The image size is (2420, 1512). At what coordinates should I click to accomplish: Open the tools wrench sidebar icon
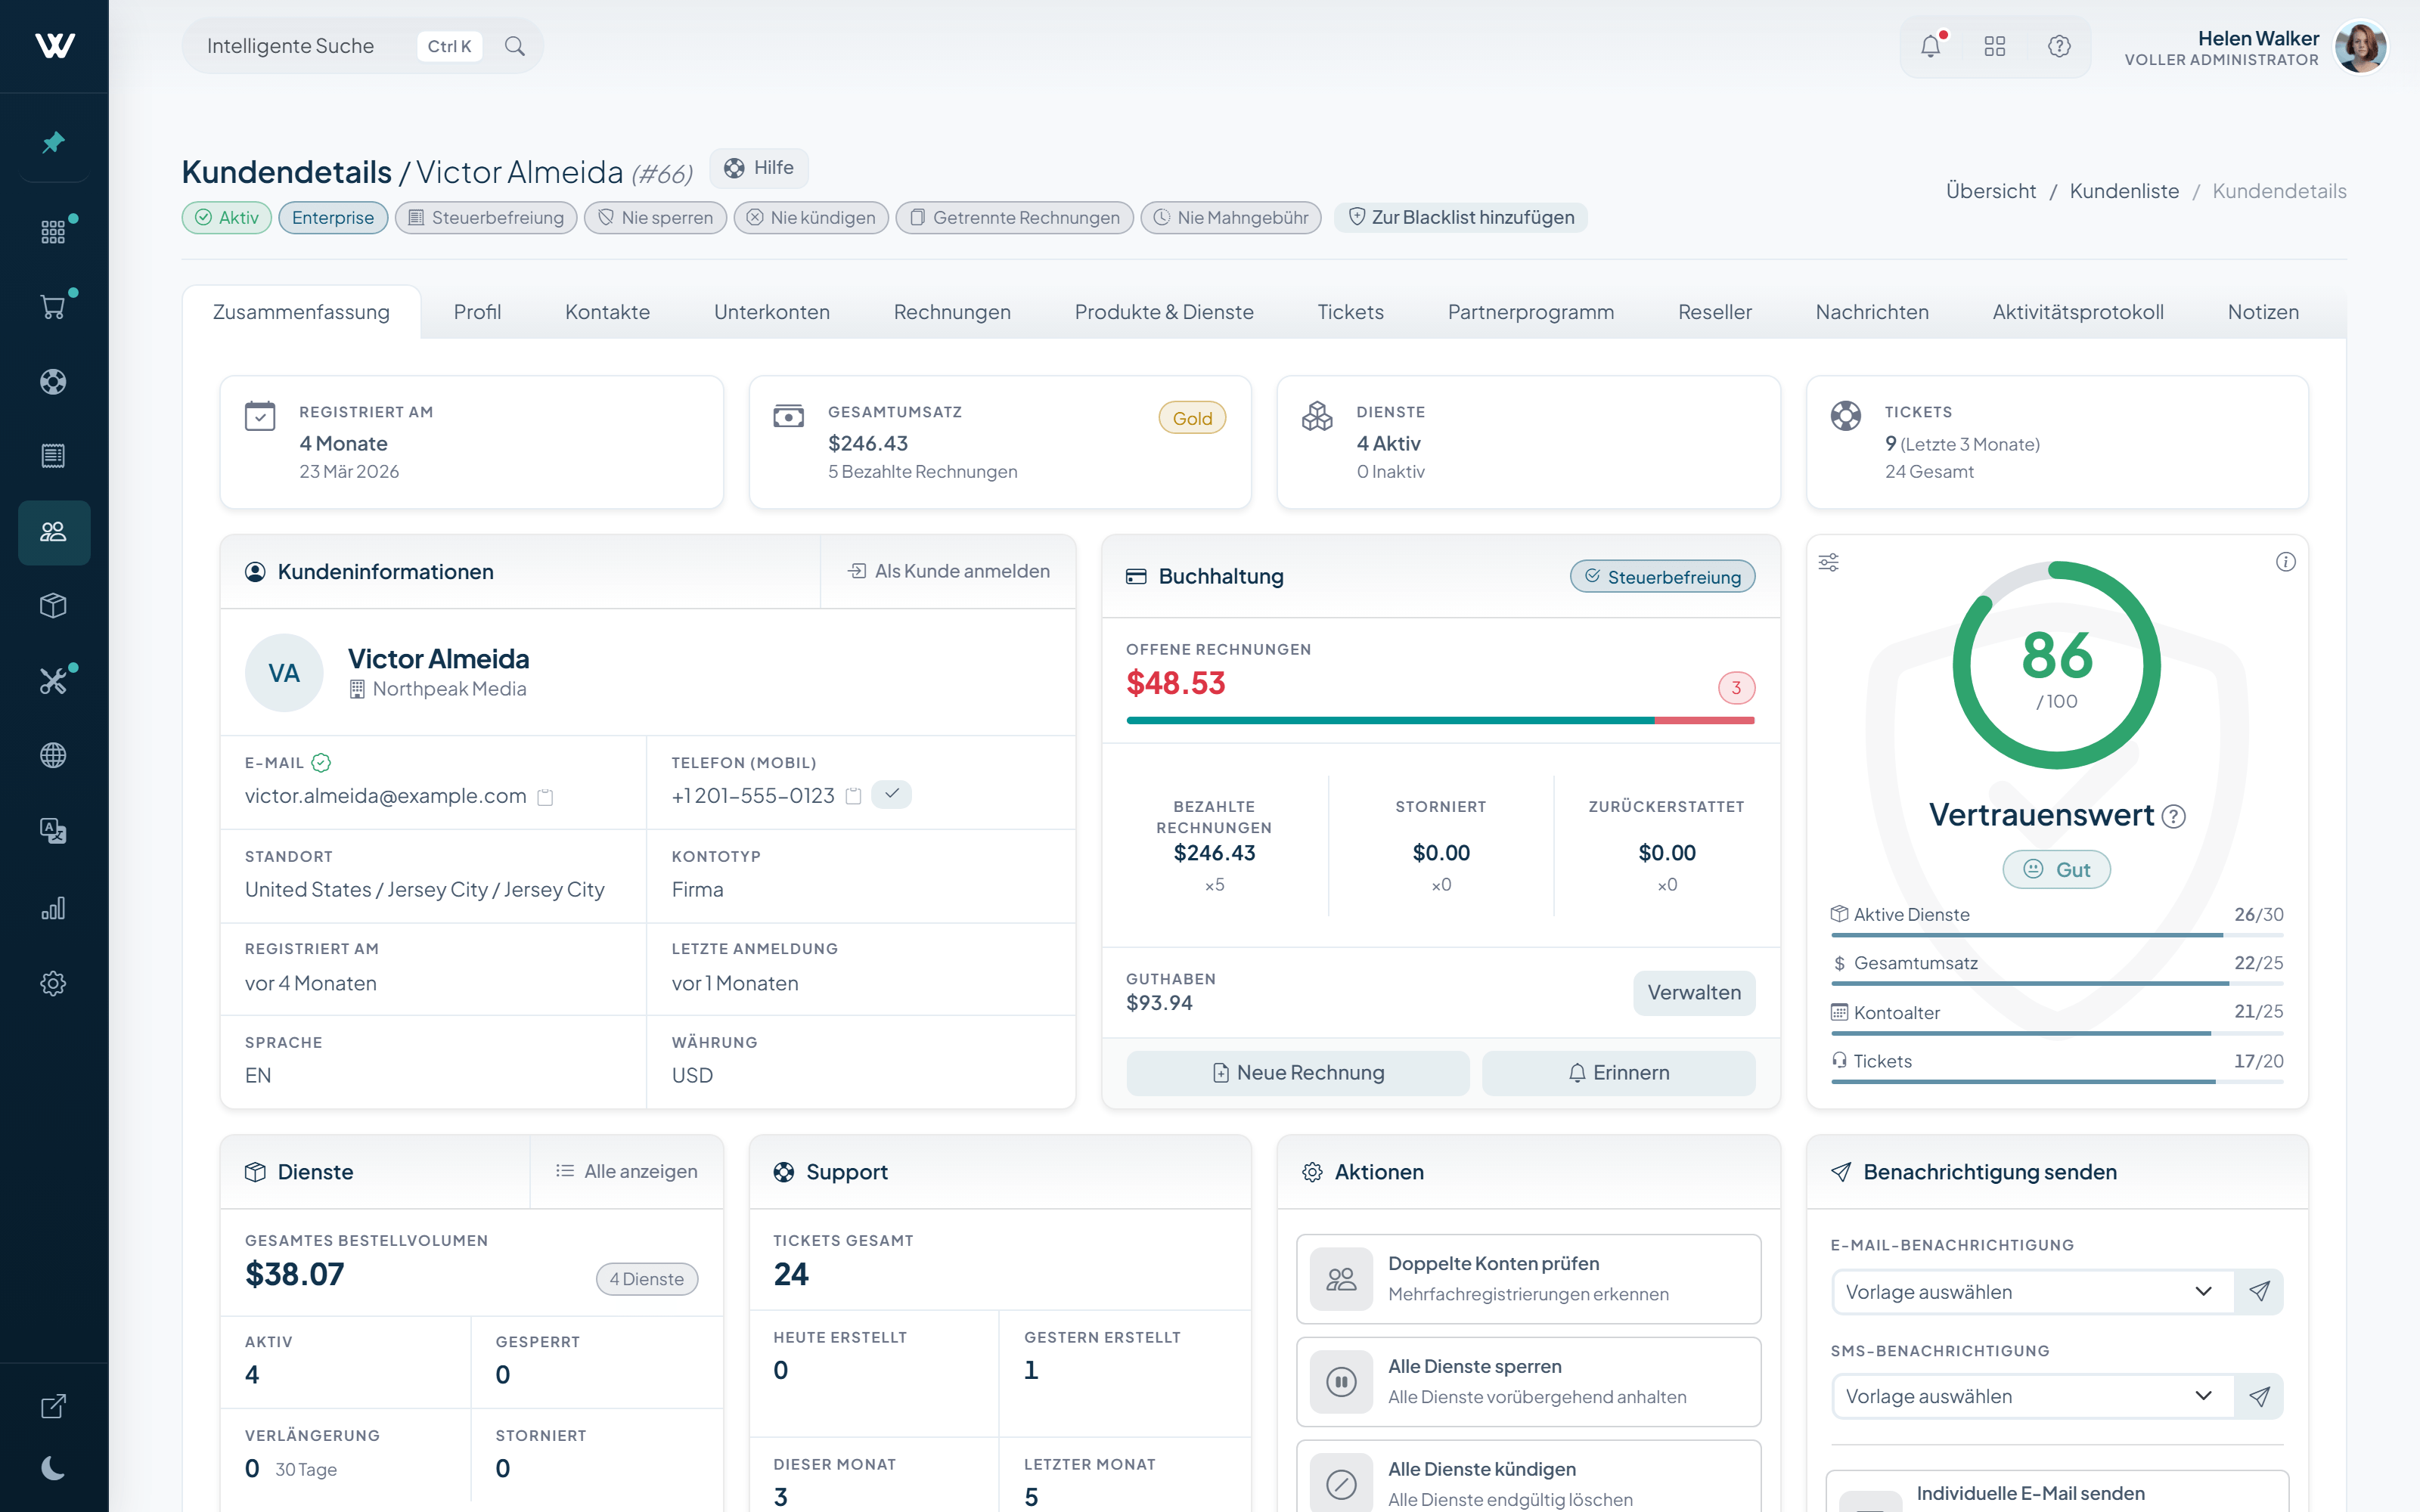click(x=54, y=681)
